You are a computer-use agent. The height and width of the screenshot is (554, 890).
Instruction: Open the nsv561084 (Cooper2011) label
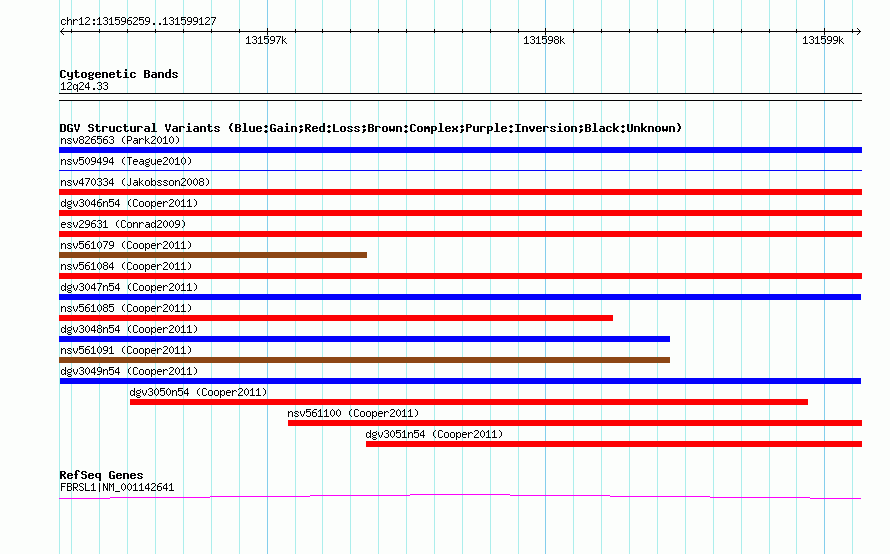tap(126, 266)
